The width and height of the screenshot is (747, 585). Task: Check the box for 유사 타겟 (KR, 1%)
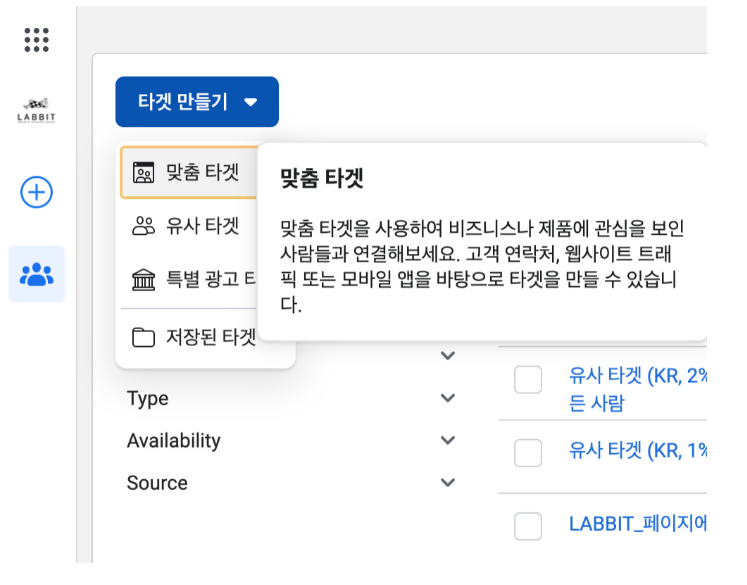(528, 452)
